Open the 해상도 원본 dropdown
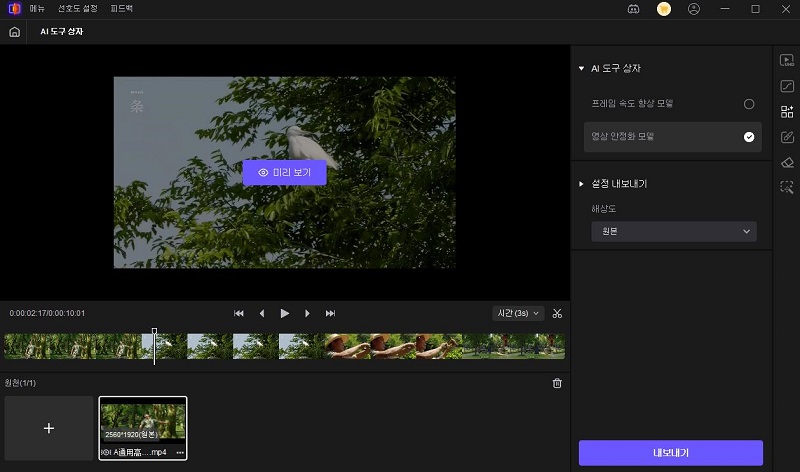The width and height of the screenshot is (800, 472). point(673,231)
